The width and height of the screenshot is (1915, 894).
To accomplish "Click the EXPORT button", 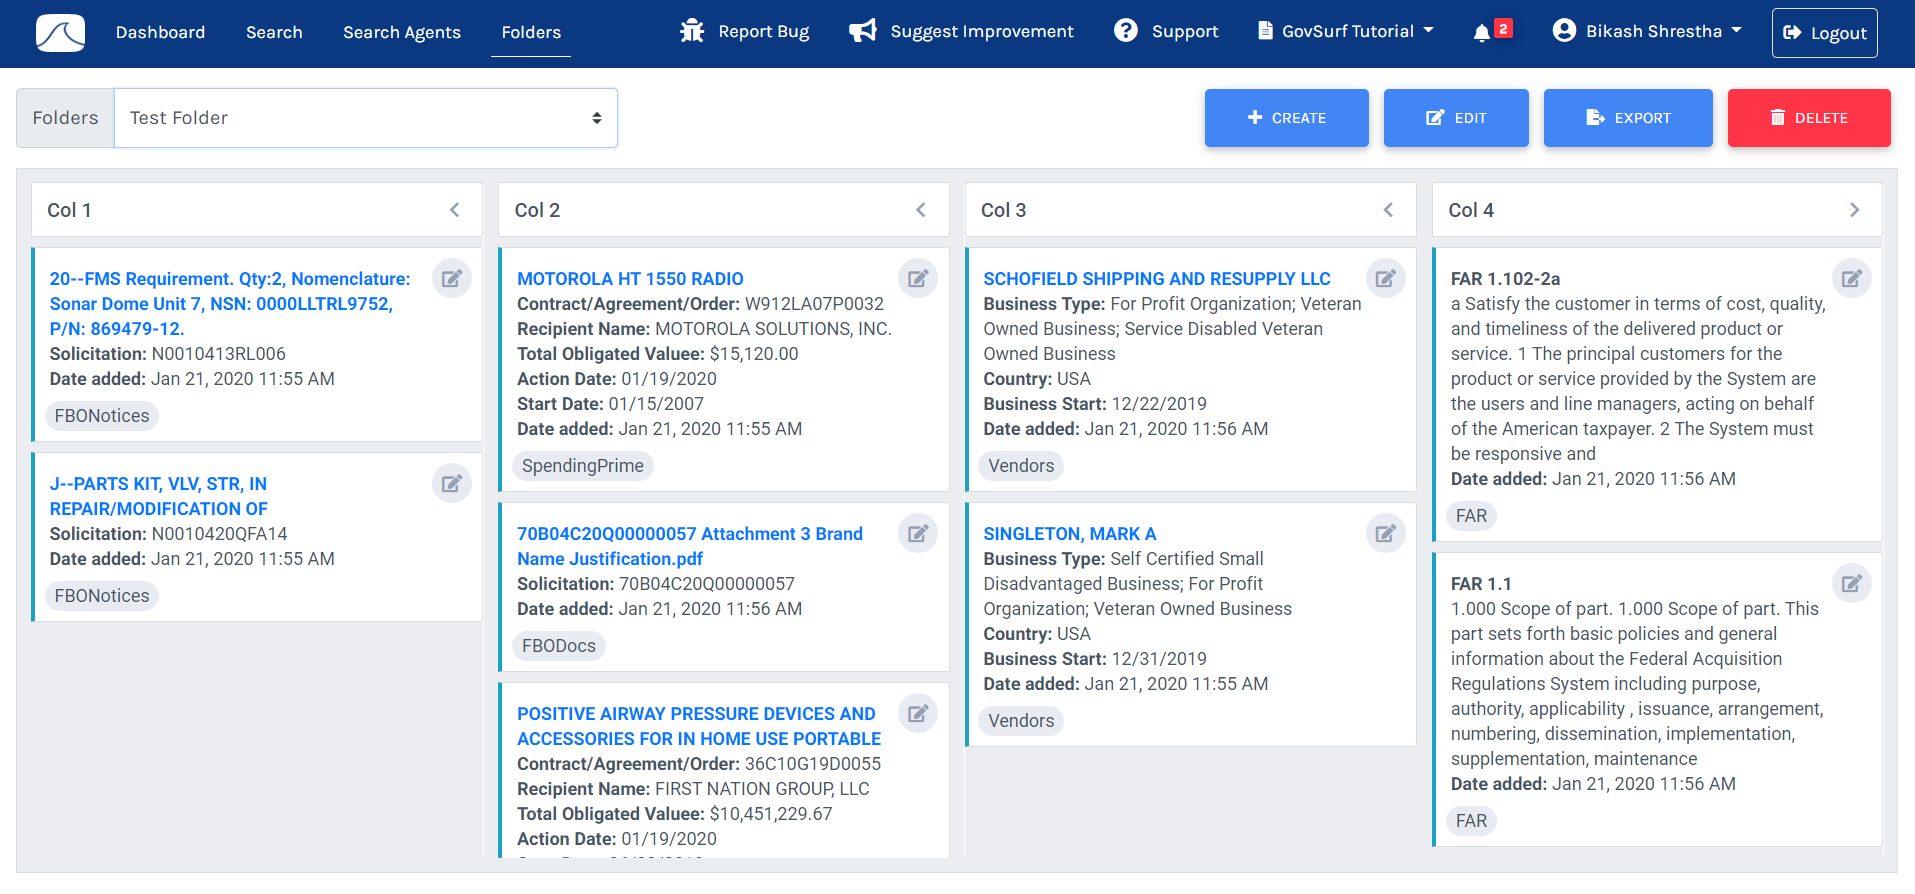I will (1628, 118).
